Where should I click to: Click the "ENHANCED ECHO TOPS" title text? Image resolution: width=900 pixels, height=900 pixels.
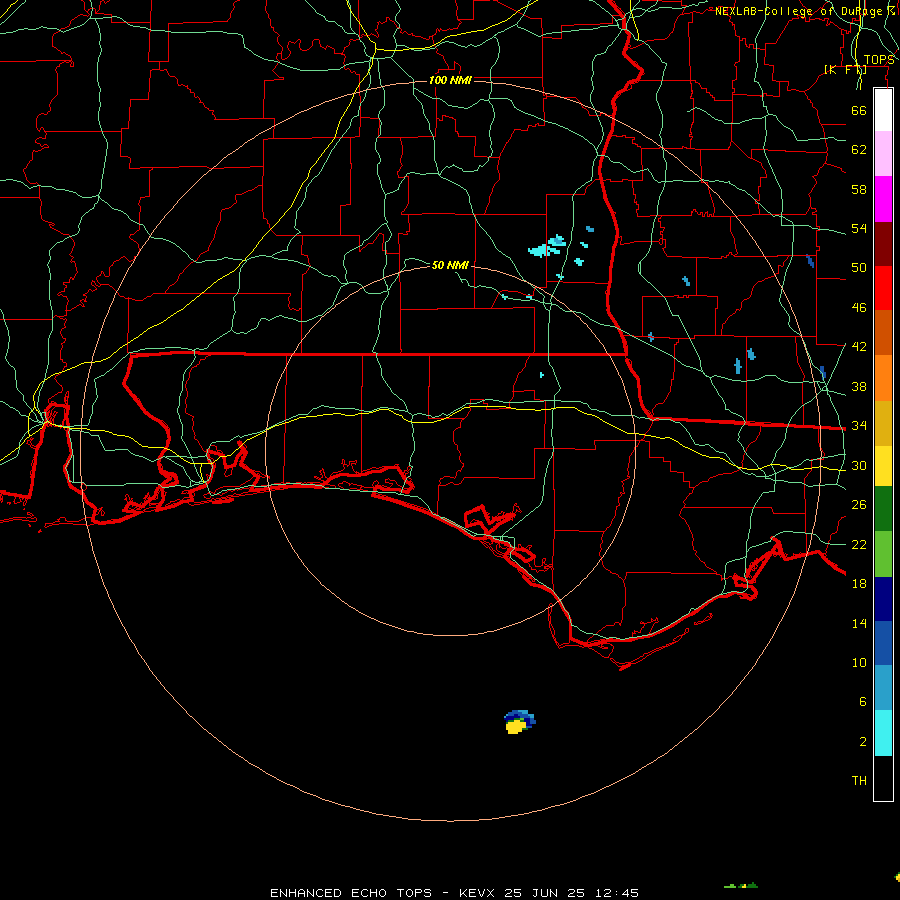pos(351,893)
